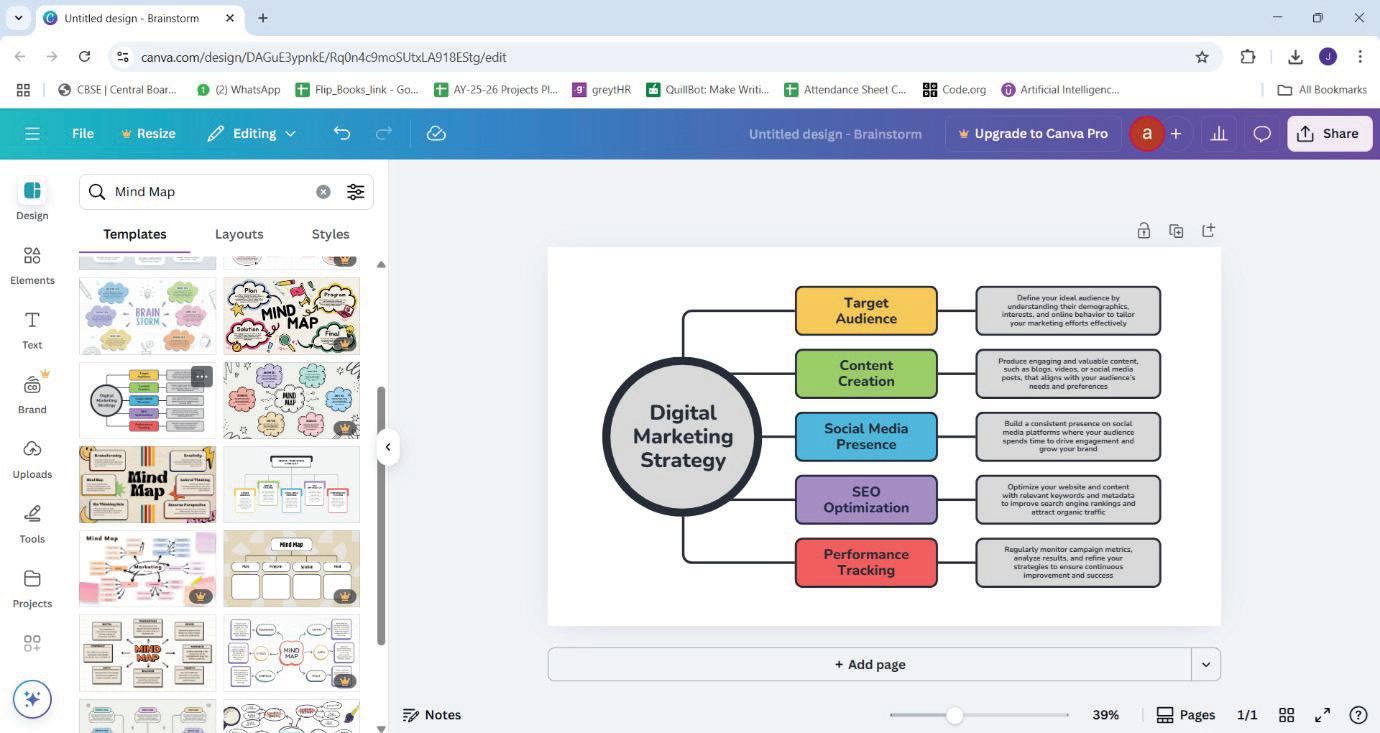The image size is (1380, 733).
Task: Select the Text tool in sidebar
Action: click(32, 330)
